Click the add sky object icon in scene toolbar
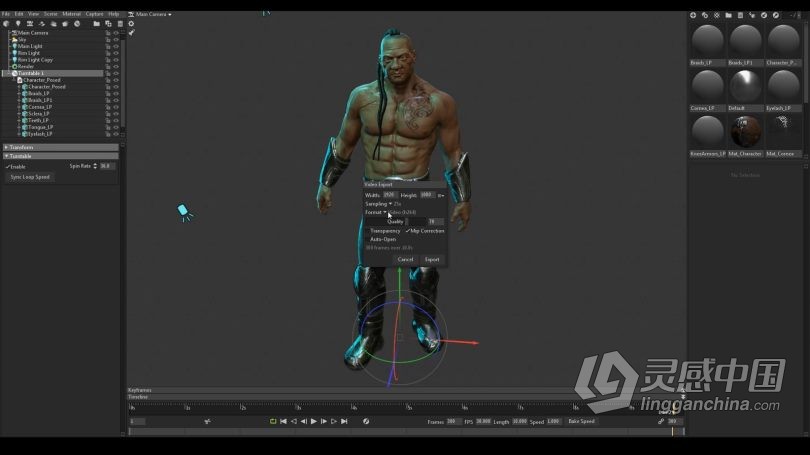Viewport: 810px width, 455px height. [6, 24]
